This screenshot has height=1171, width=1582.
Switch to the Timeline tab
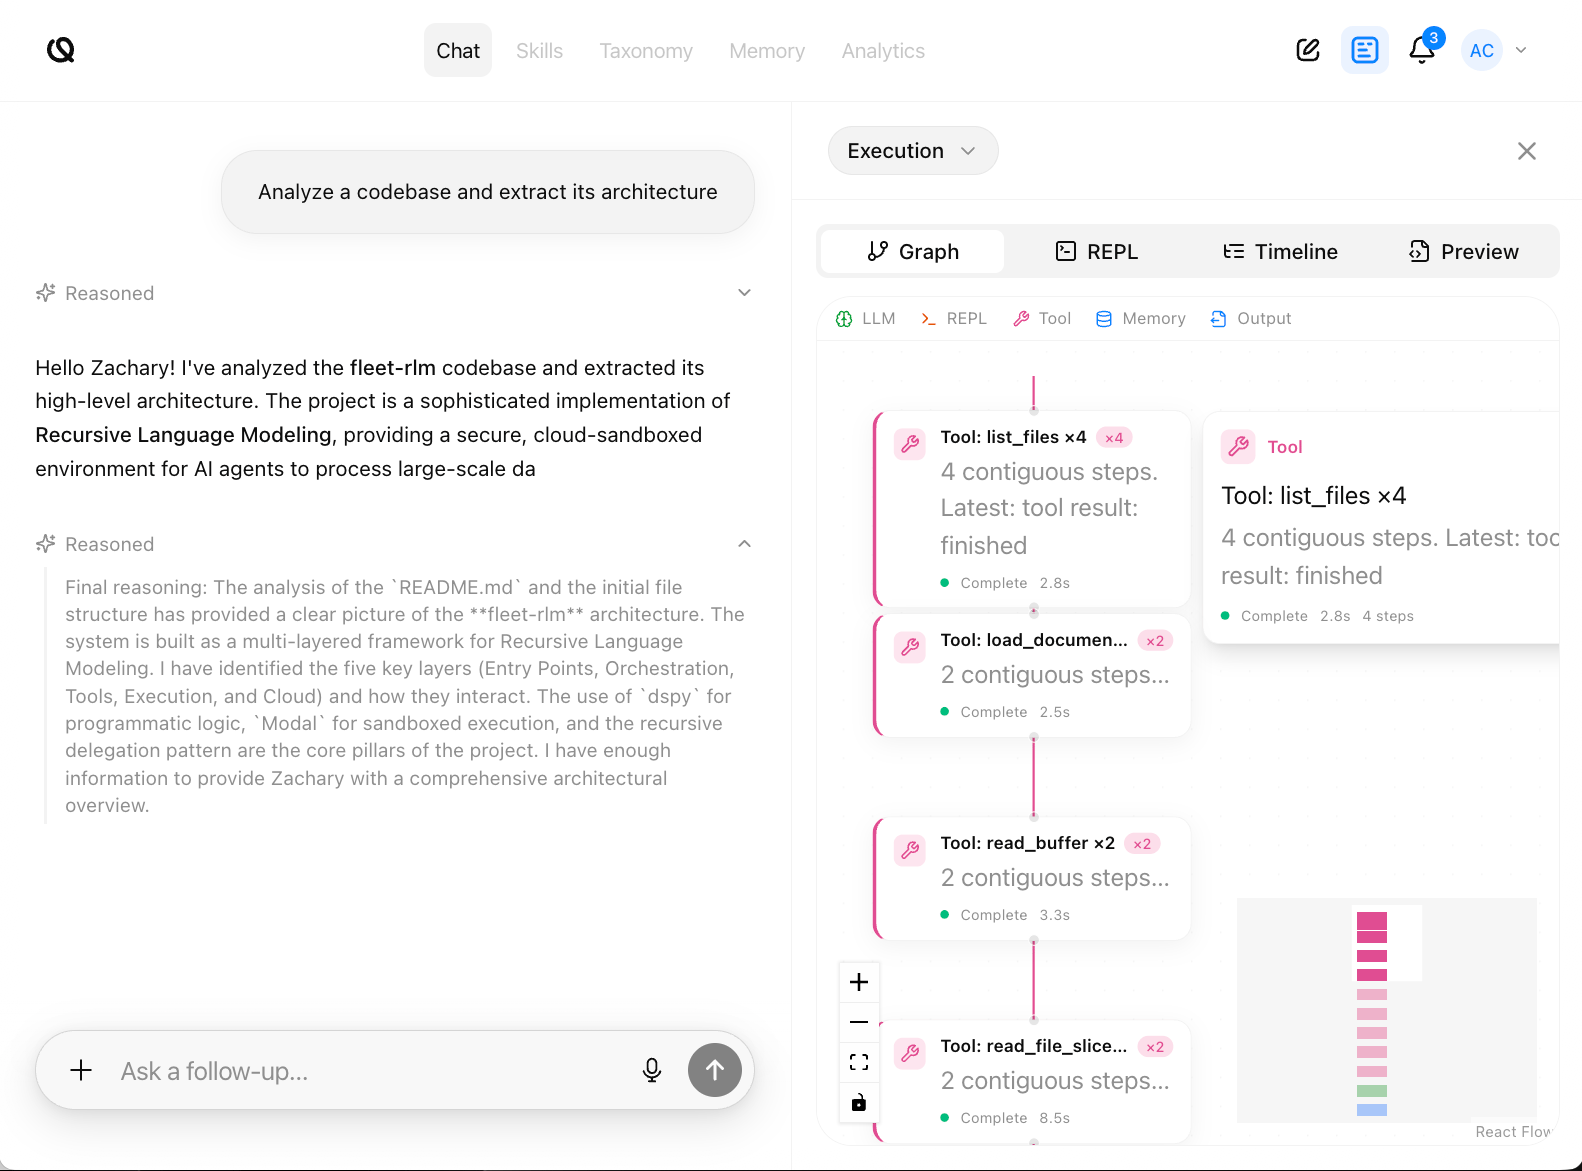[x=1280, y=252]
